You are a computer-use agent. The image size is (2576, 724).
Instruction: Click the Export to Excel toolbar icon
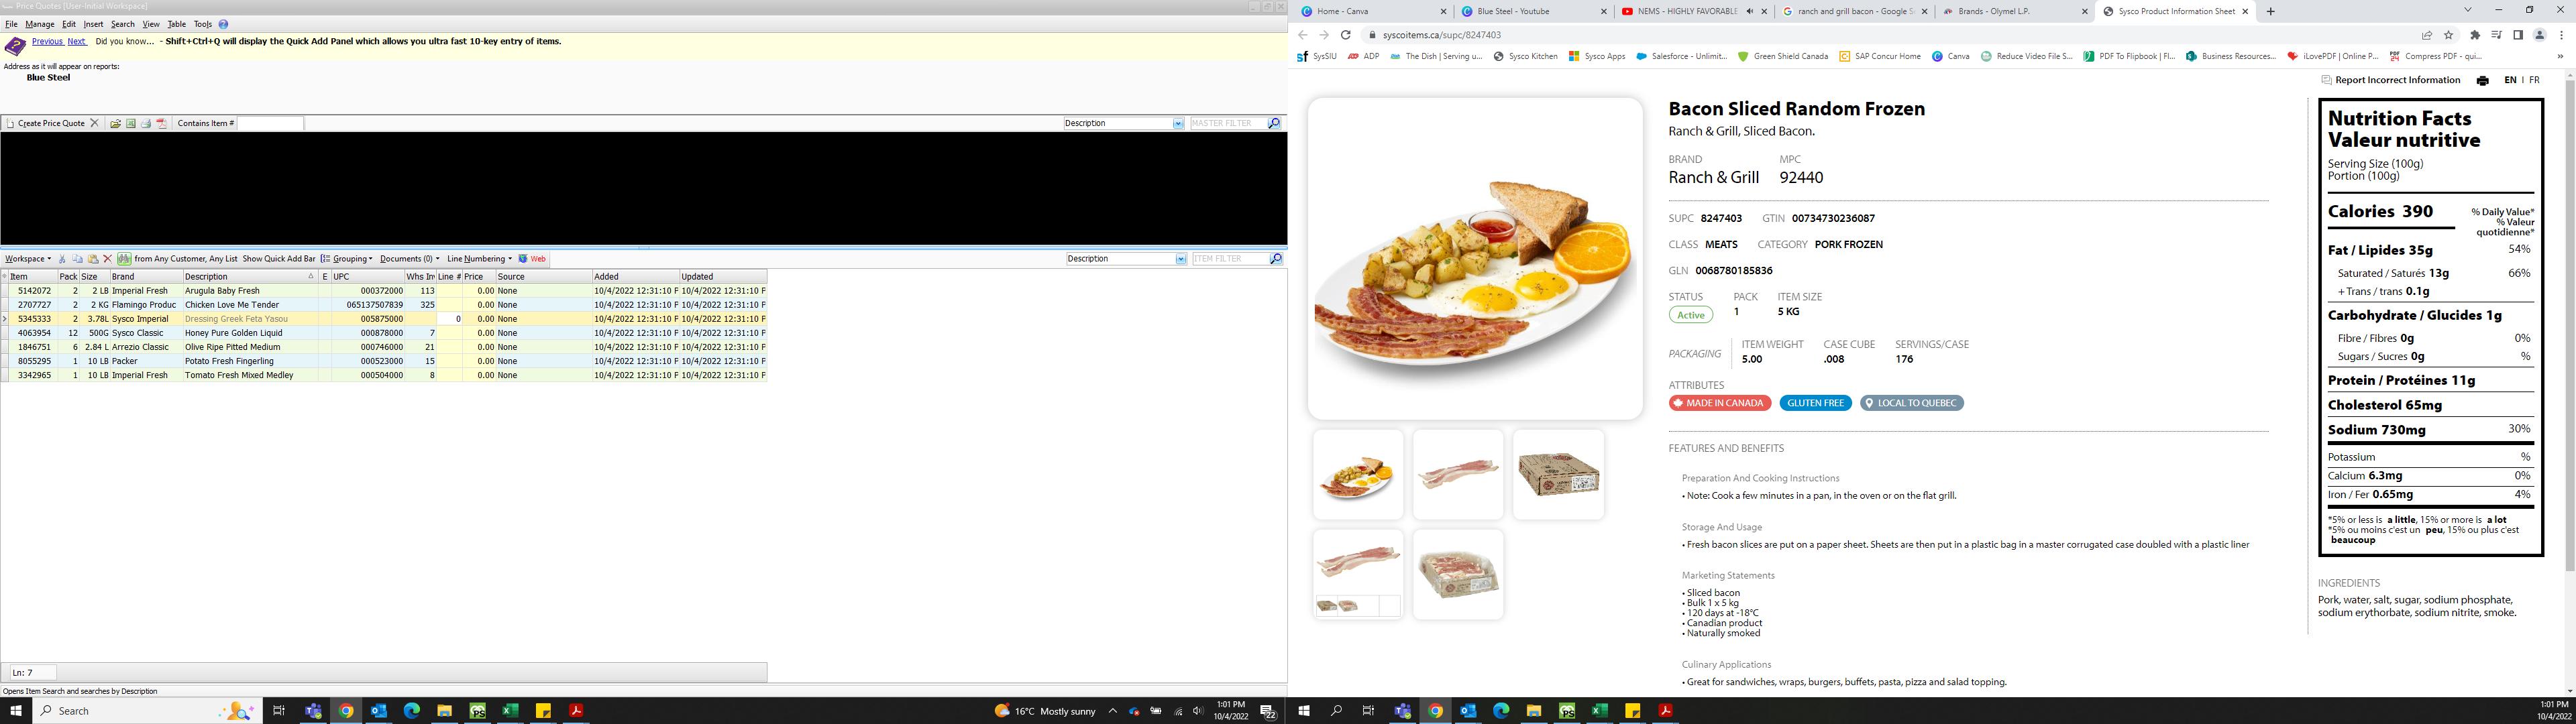pos(130,124)
